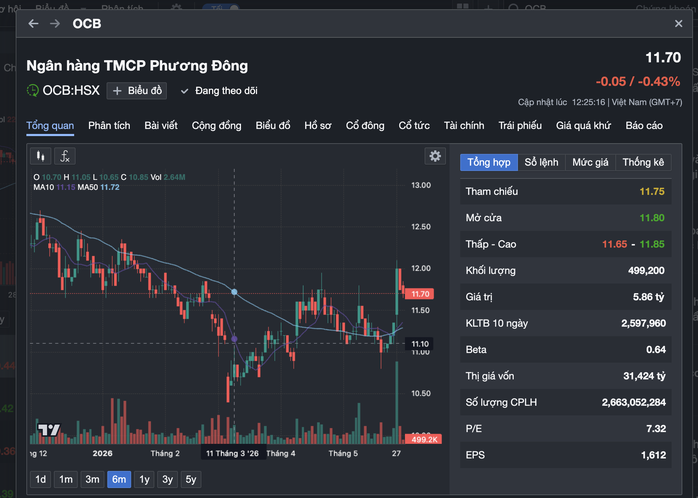Set chart range to 1d
The width and height of the screenshot is (698, 498).
tap(41, 479)
